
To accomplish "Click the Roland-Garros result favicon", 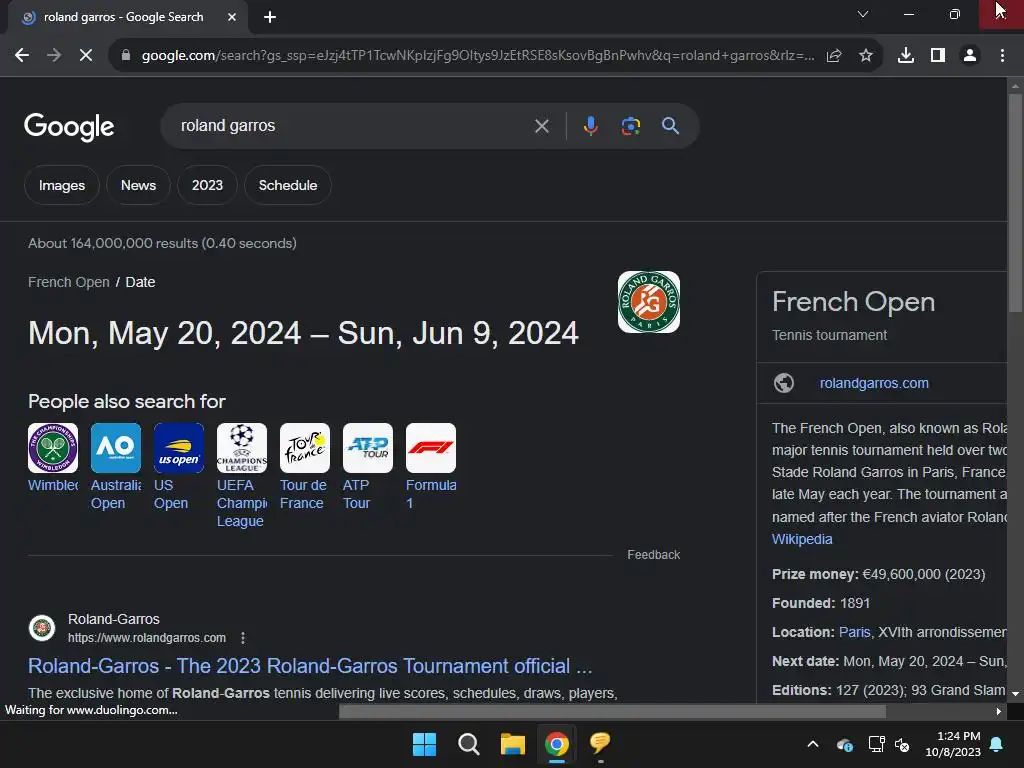I will 42,628.
